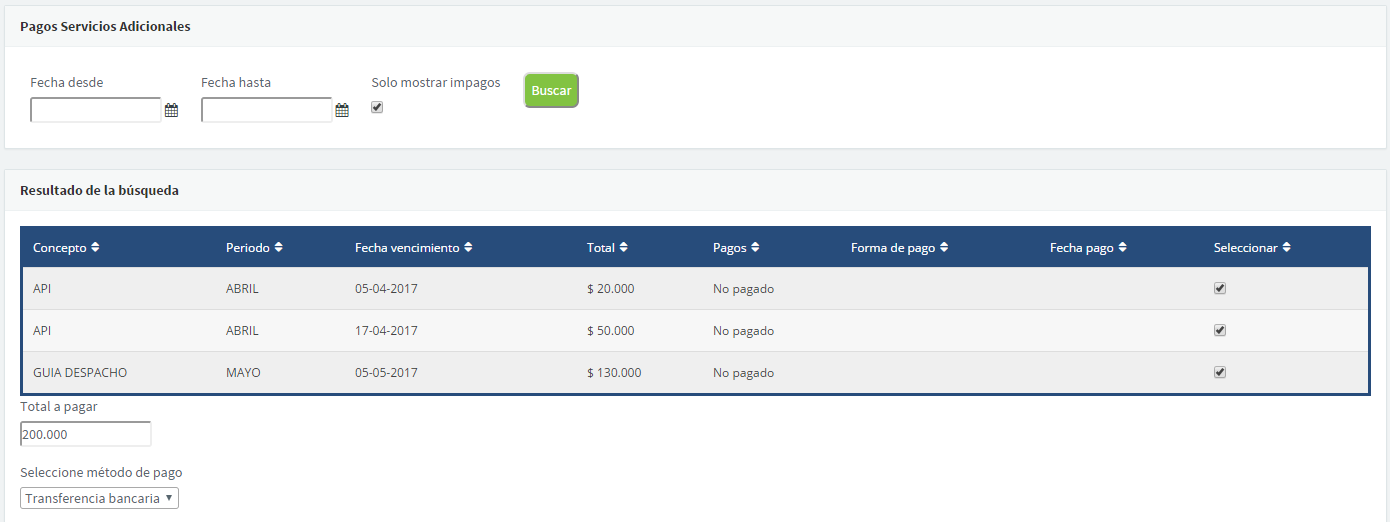Sort by Seleccionar column sort icon
This screenshot has height=522, width=1390.
pyautogui.click(x=1286, y=248)
